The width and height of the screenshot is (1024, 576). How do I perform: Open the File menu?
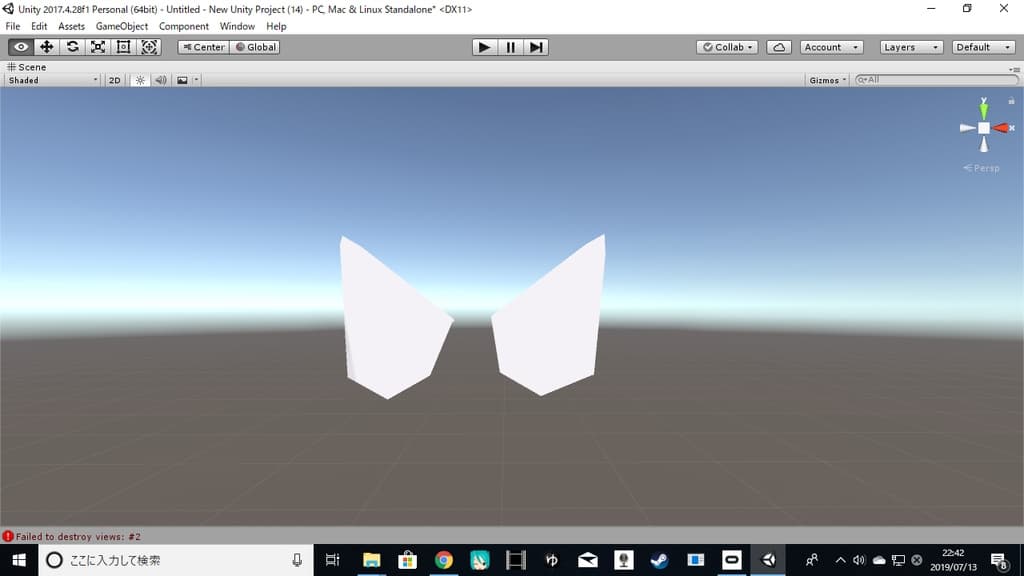(x=13, y=26)
